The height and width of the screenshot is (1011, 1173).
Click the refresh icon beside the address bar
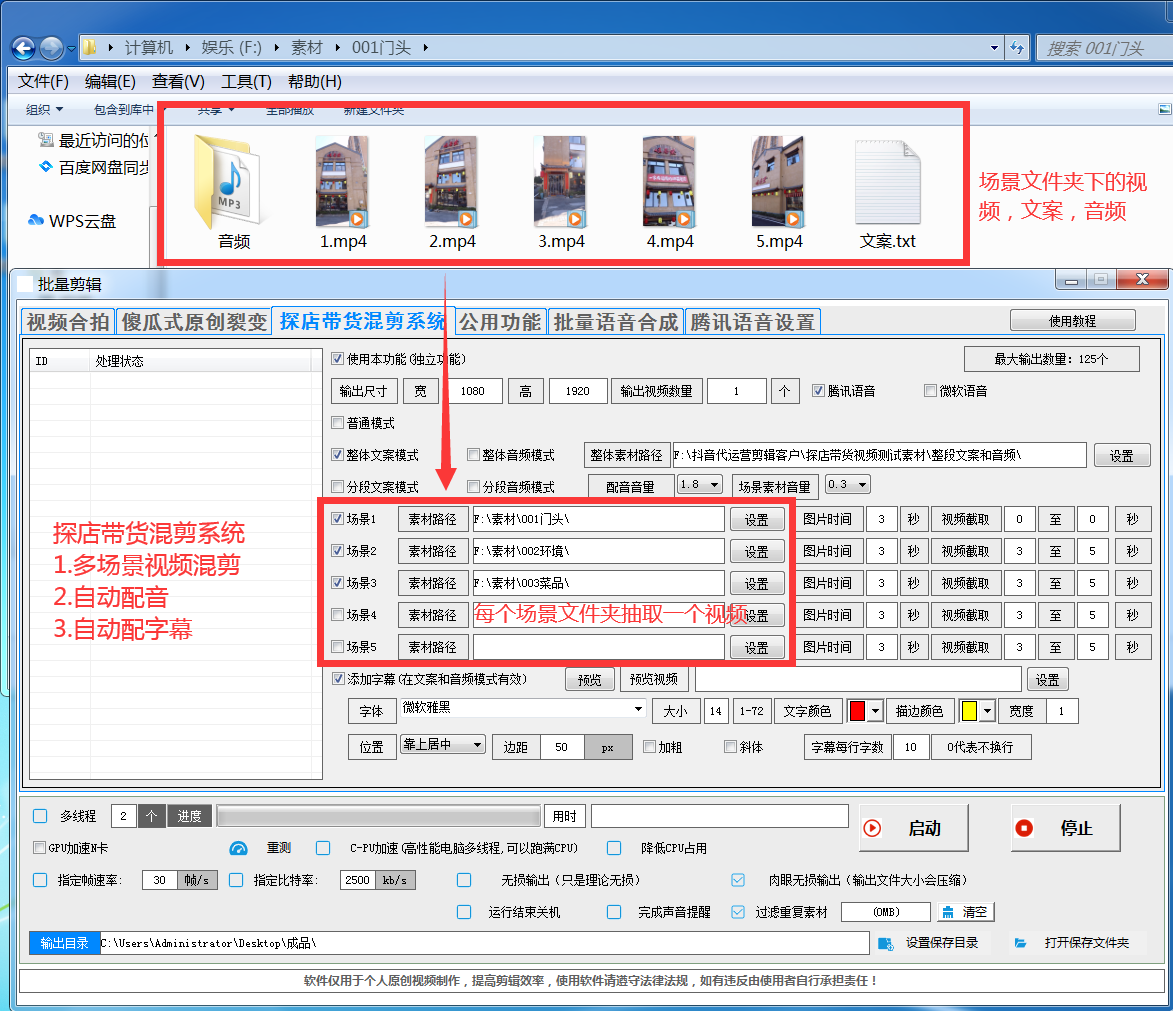[x=1017, y=47]
